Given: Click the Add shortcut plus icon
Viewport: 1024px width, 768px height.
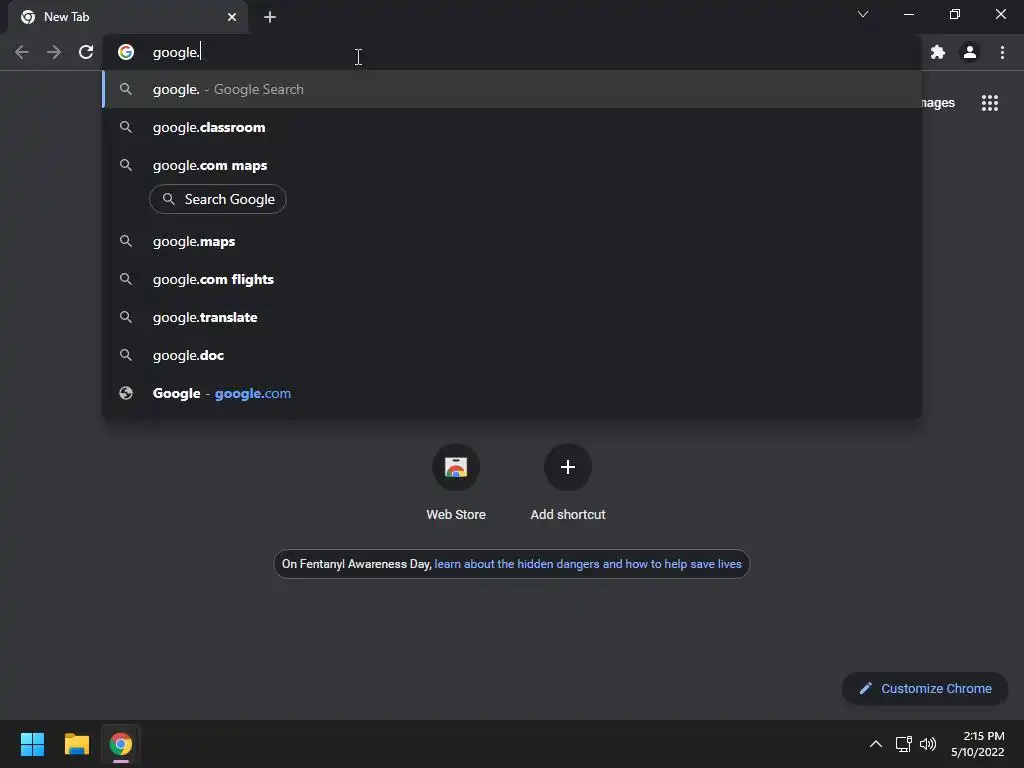Looking at the screenshot, I should (568, 467).
